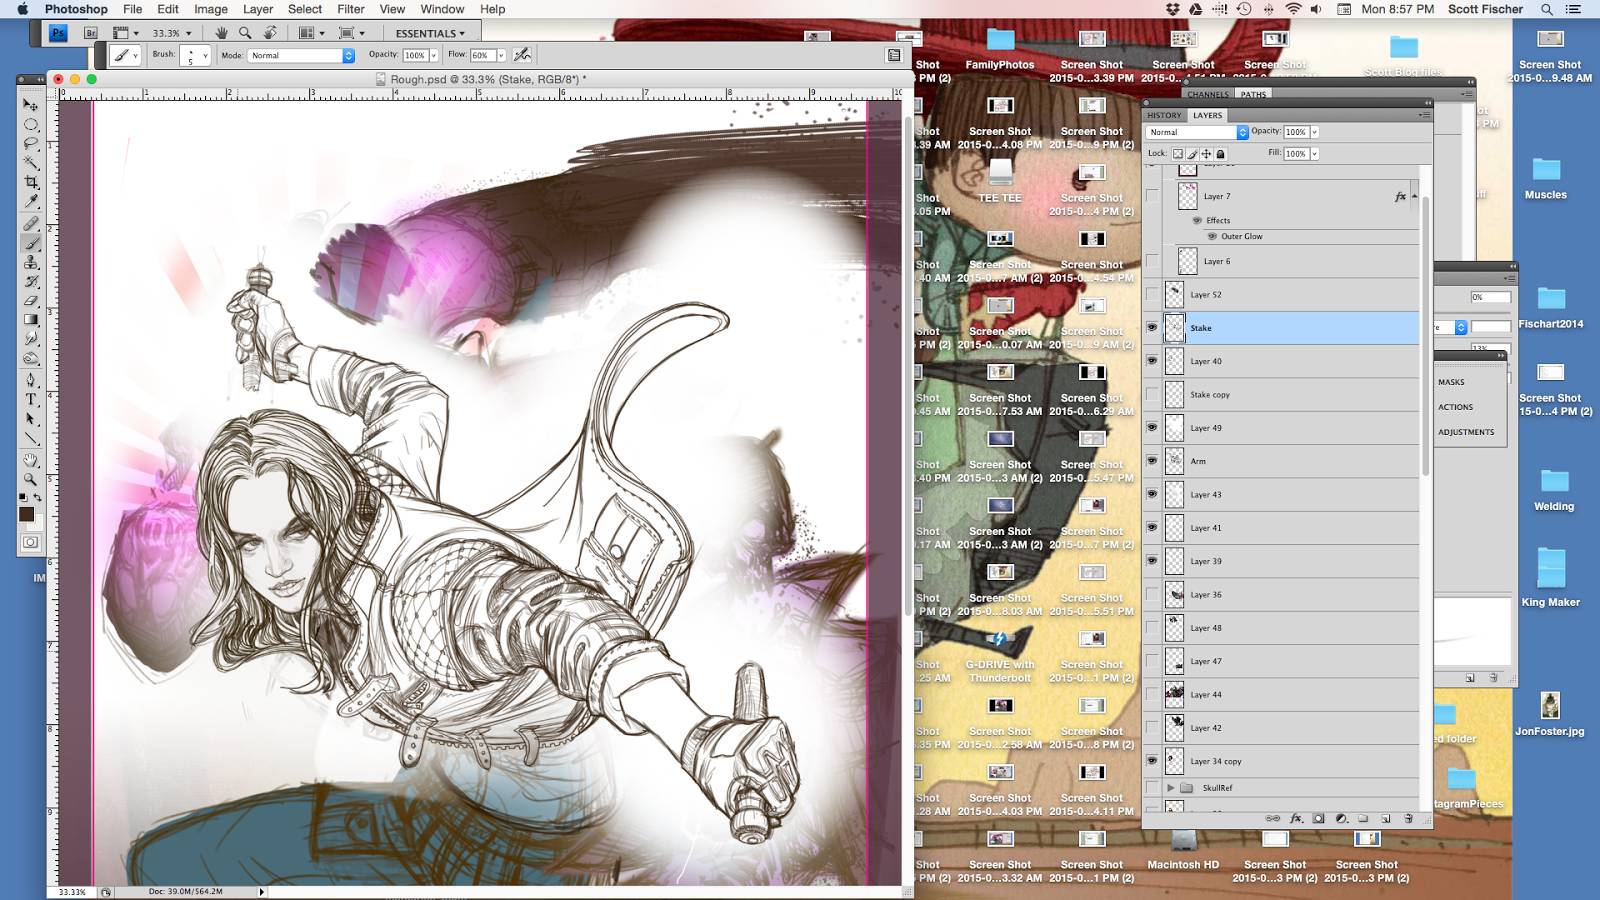Delete layer using the trash icon
1600x900 pixels.
click(x=1408, y=818)
